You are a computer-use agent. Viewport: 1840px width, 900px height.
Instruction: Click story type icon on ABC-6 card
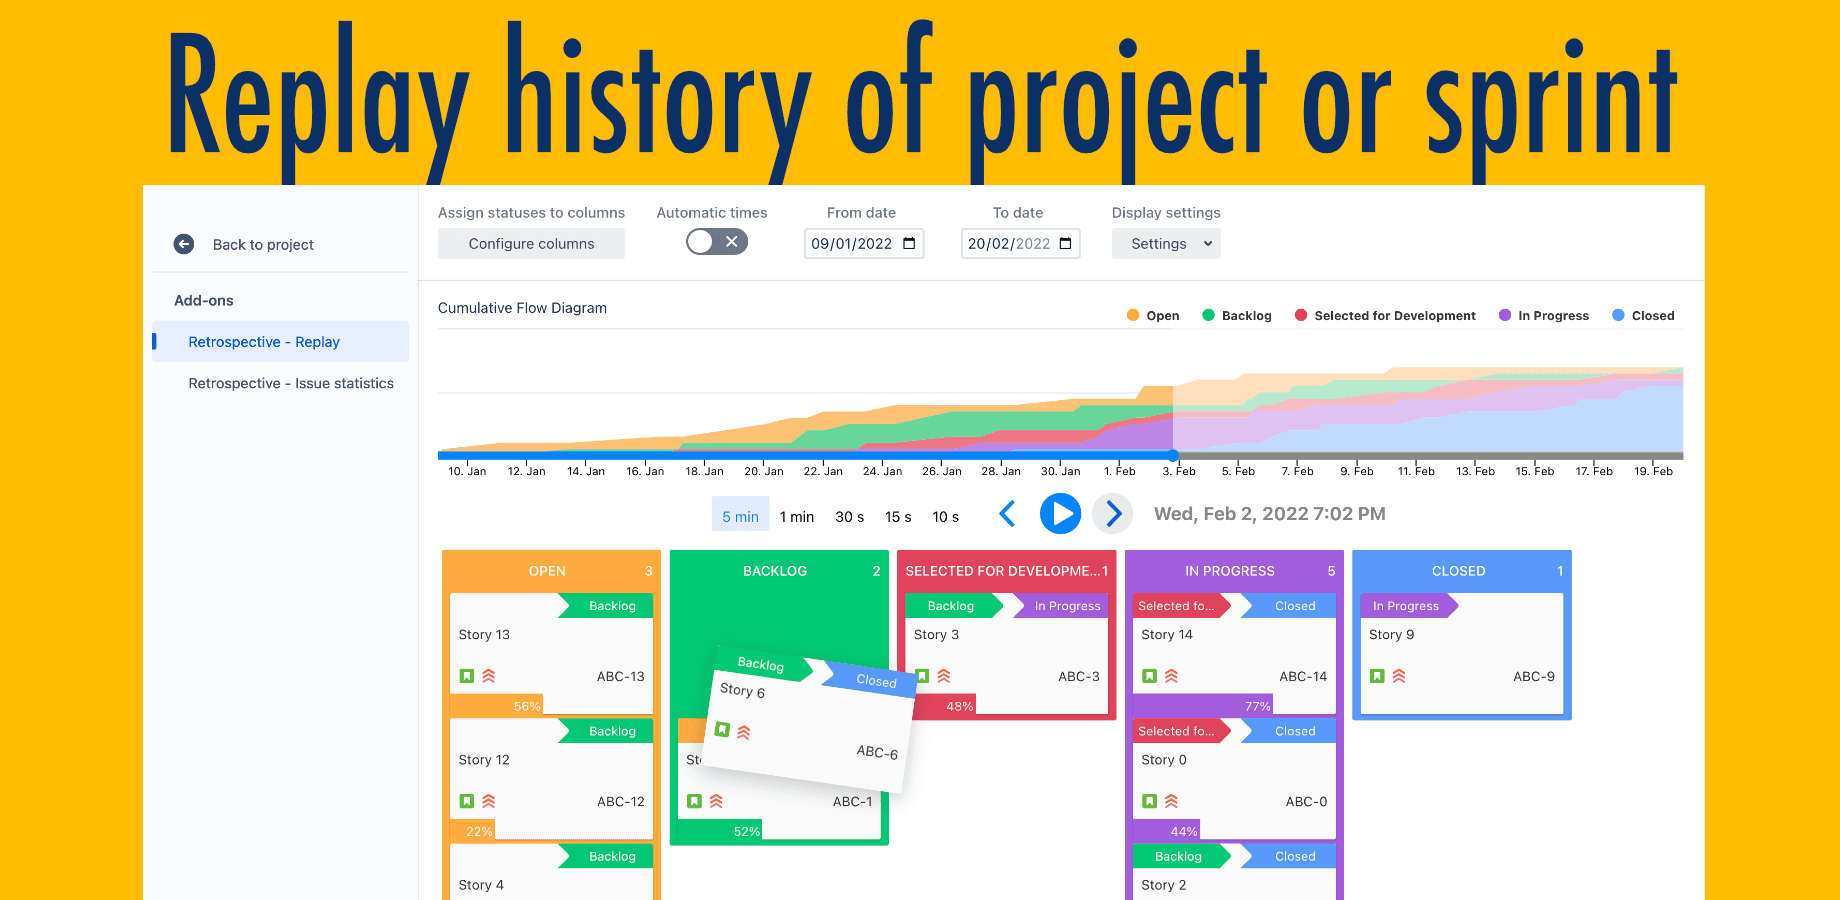(x=722, y=729)
